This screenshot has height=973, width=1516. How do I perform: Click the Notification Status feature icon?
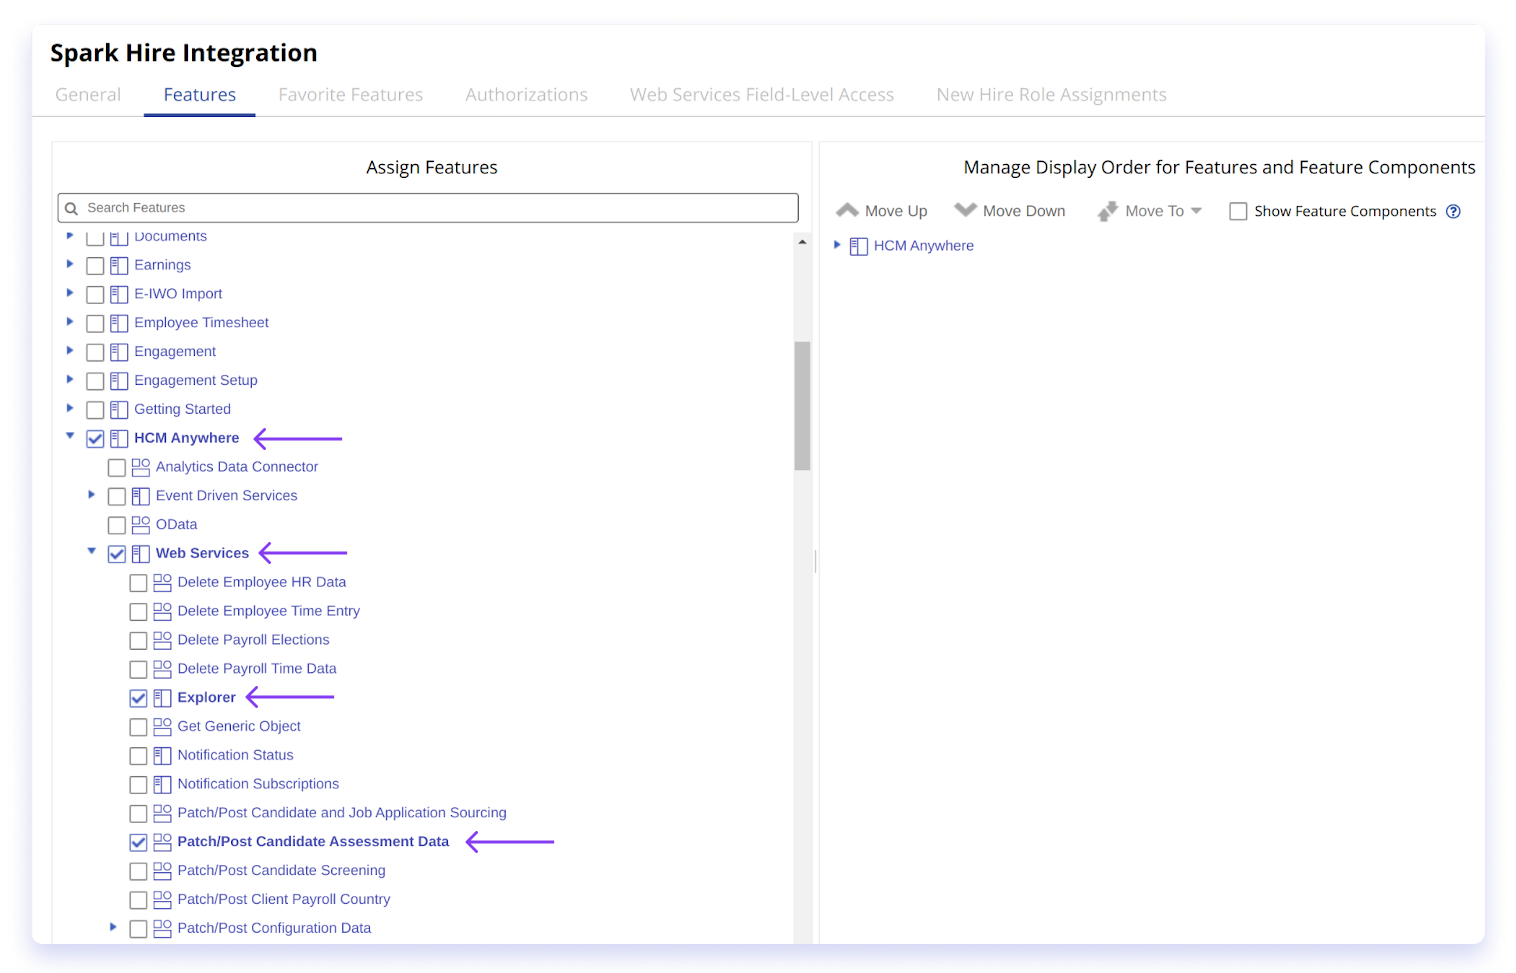162,756
